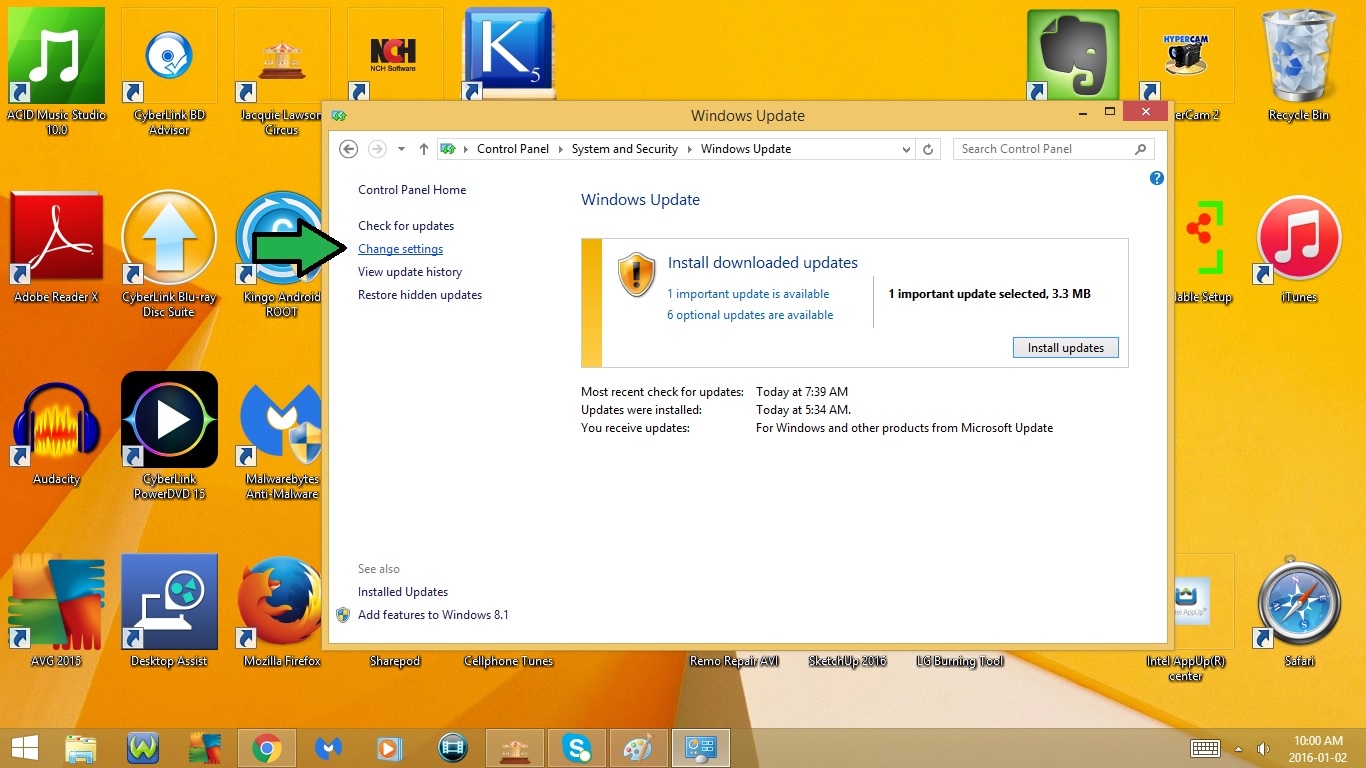Image resolution: width=1366 pixels, height=768 pixels.
Task: Expand the breadcrumb arrow after Control Panel
Action: pyautogui.click(x=560, y=149)
